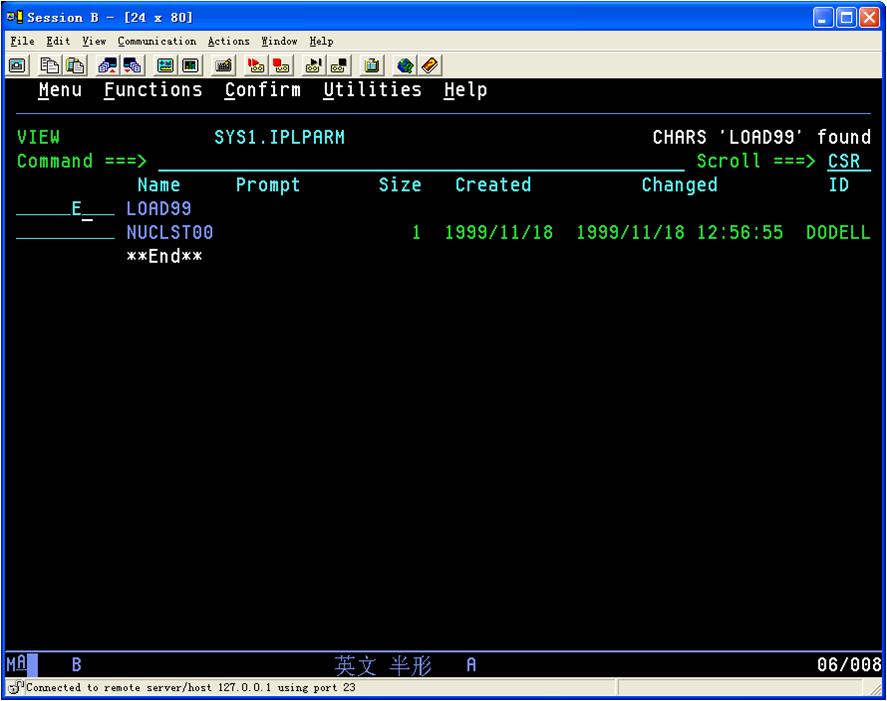
Task: Open the Help index book icon
Action: (430, 66)
